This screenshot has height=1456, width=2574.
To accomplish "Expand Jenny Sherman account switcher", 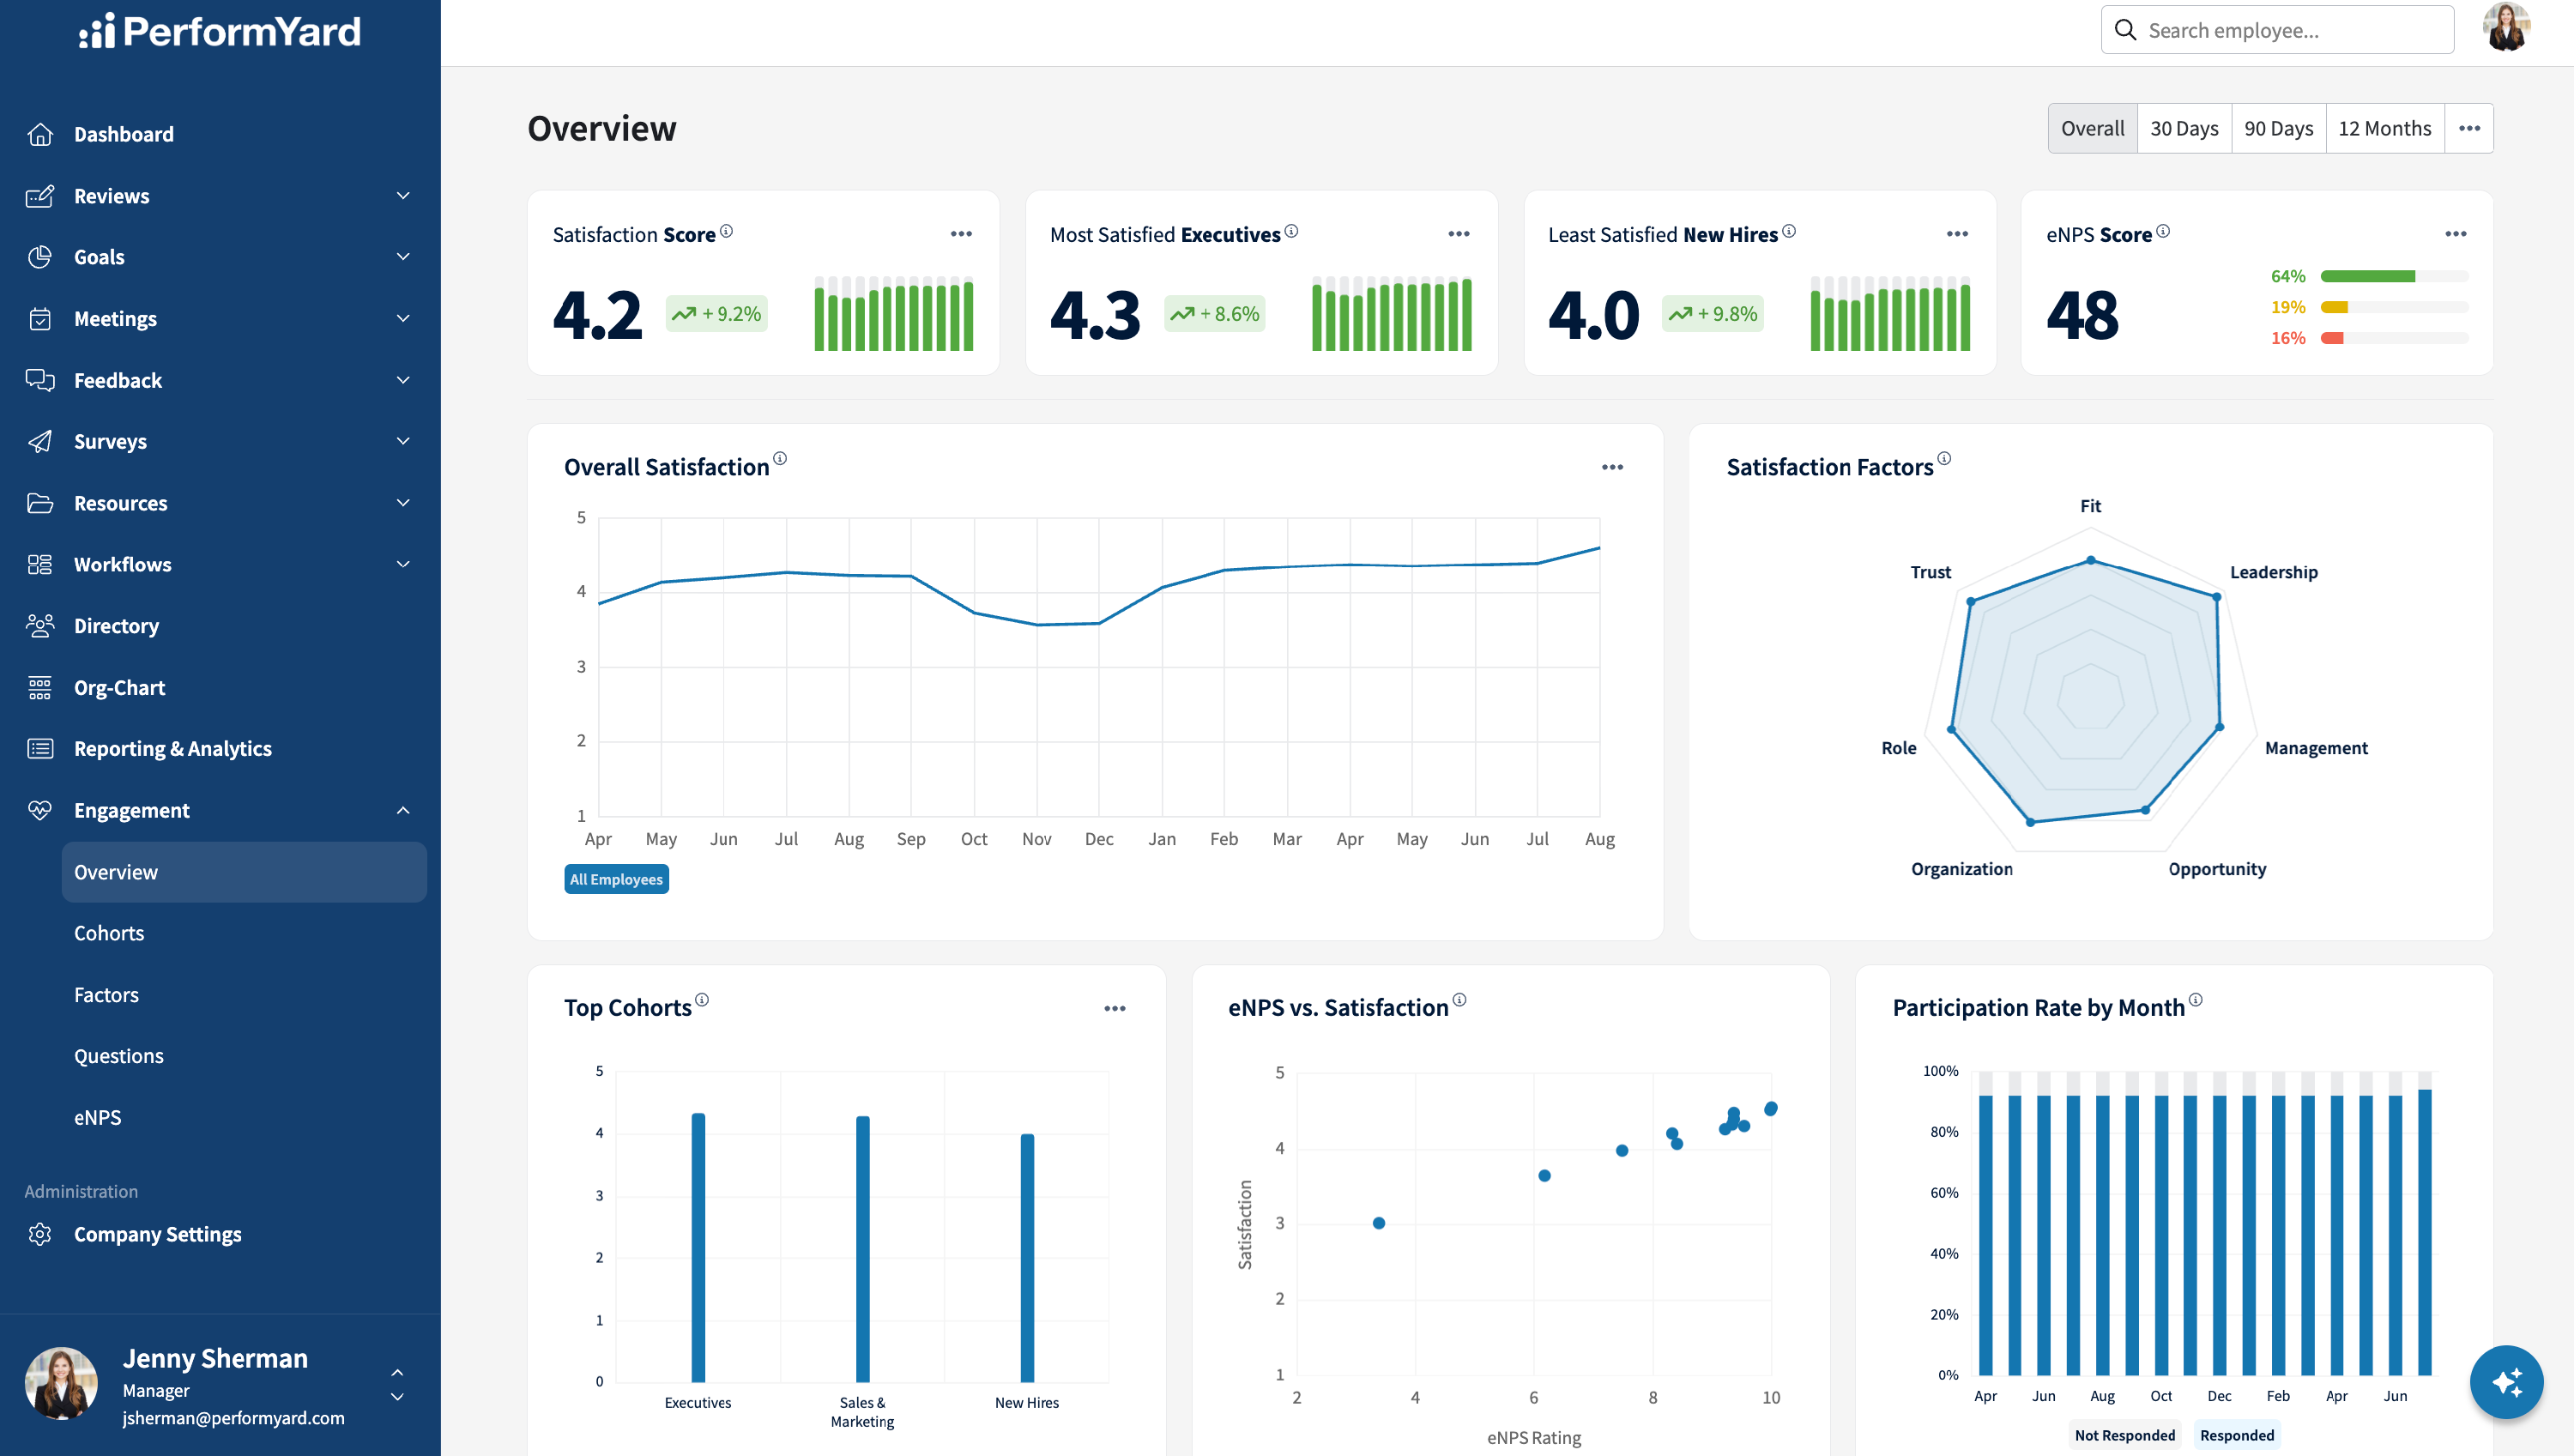I will (x=397, y=1385).
